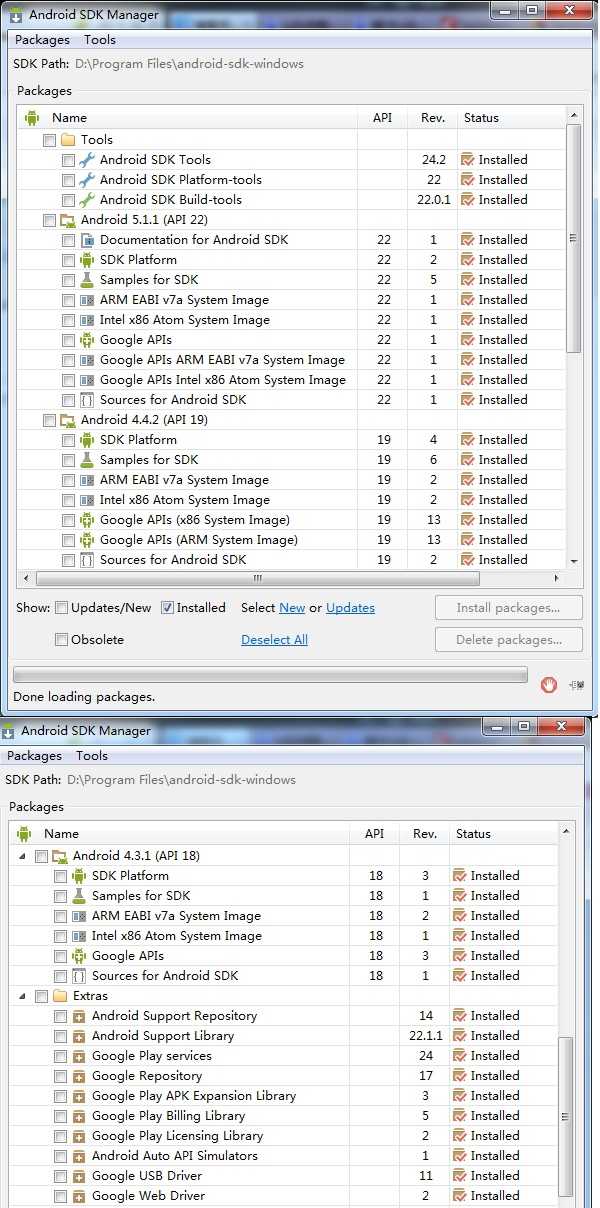600x1208 pixels.
Task: Click the Install packages... button
Action: pos(507,608)
